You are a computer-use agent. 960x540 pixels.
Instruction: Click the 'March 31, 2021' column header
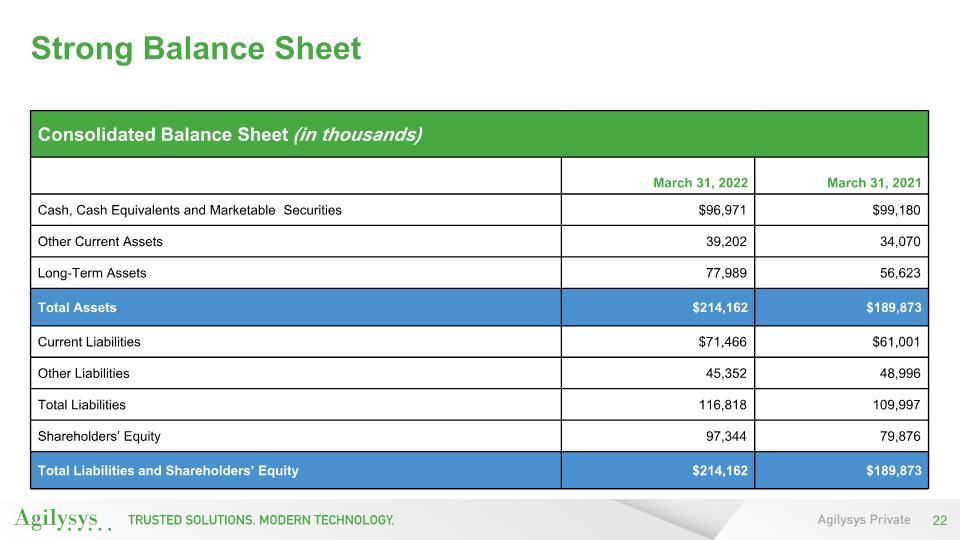(873, 183)
